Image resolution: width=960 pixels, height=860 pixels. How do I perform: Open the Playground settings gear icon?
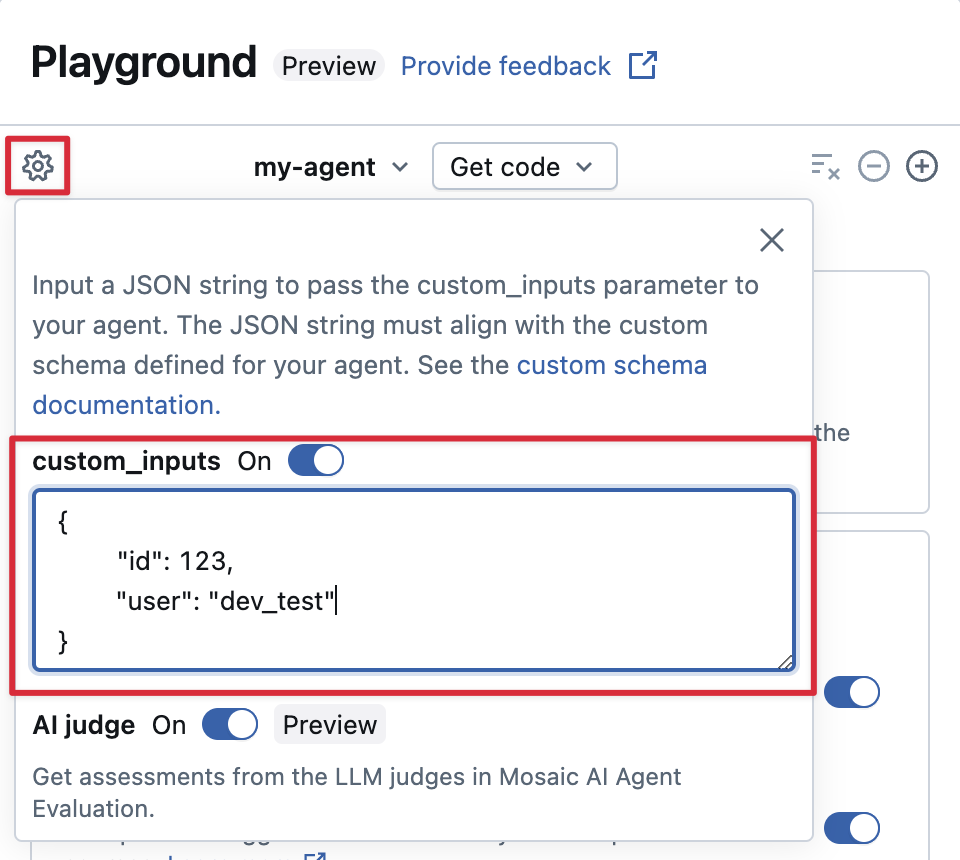point(37,166)
